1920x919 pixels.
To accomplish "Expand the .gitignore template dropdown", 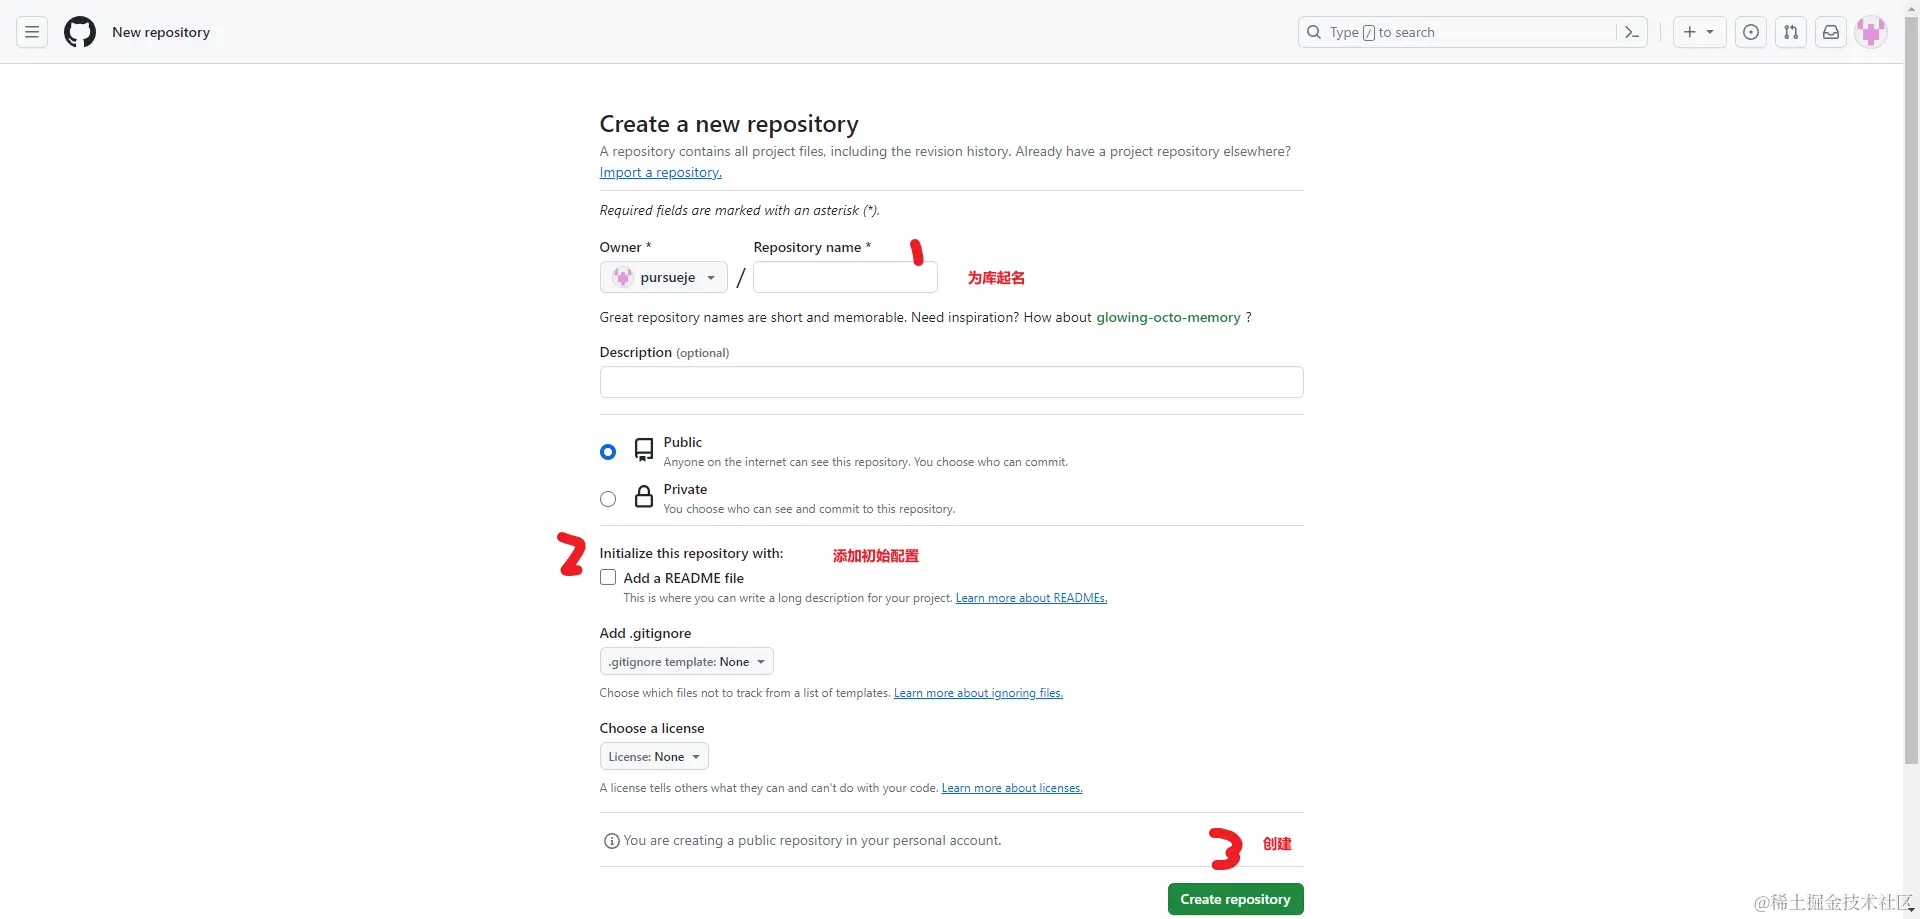I will (x=687, y=661).
